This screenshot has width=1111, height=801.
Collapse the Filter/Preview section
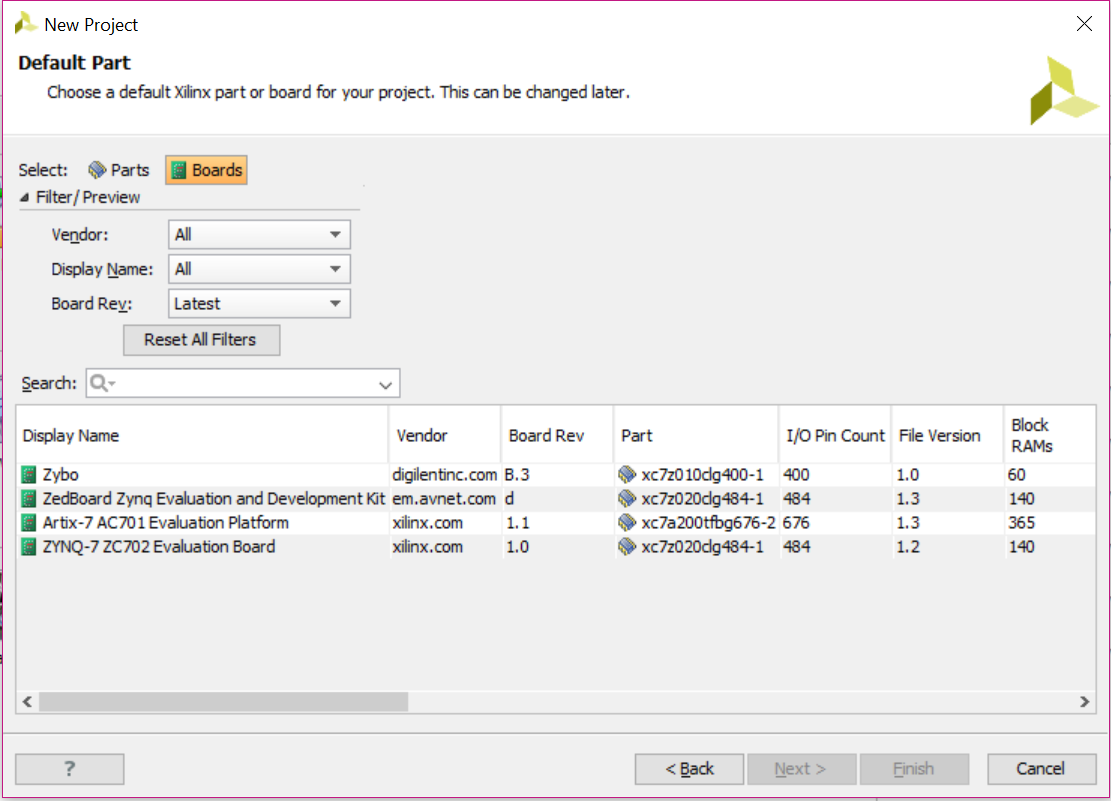pyautogui.click(x=25, y=197)
